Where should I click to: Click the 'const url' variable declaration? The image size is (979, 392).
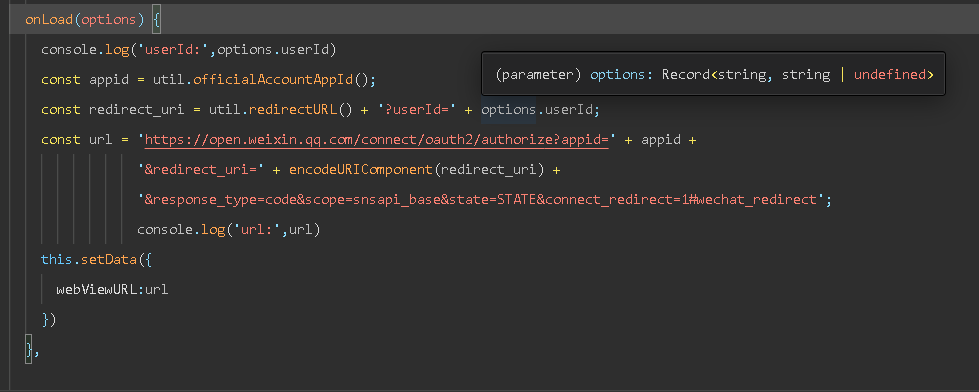point(77,140)
